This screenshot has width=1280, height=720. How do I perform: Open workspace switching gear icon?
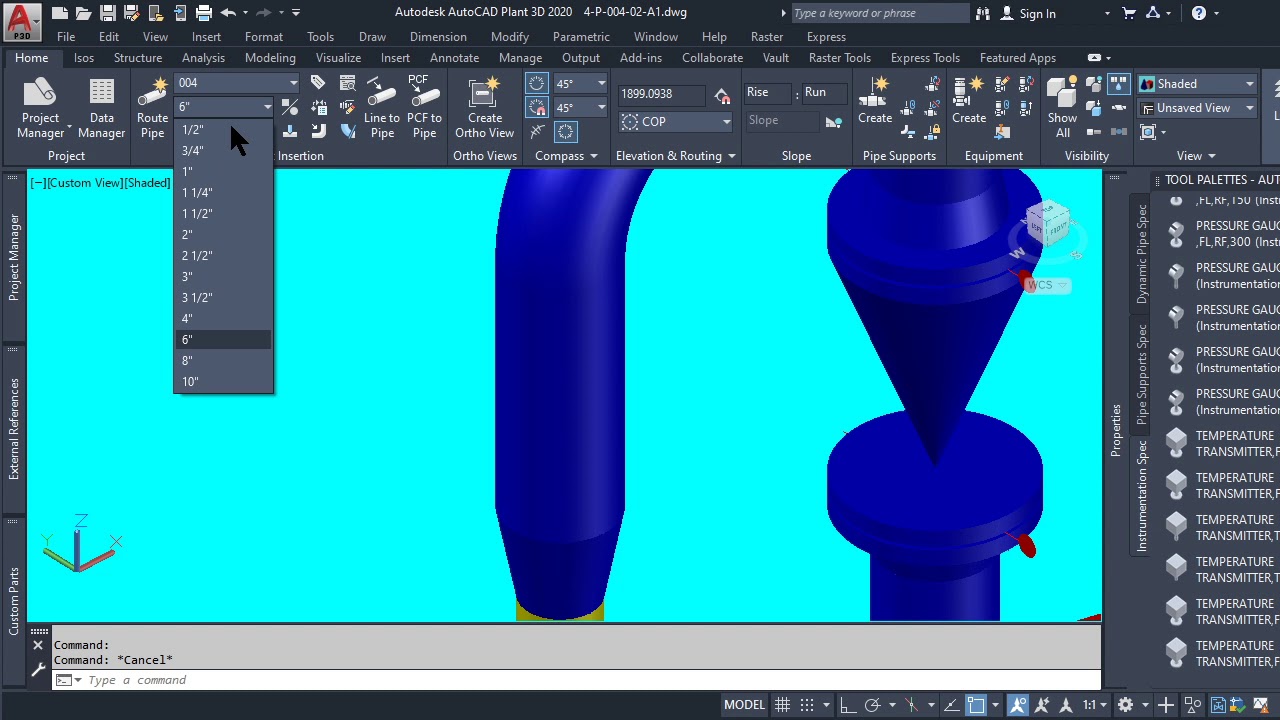tap(1125, 705)
